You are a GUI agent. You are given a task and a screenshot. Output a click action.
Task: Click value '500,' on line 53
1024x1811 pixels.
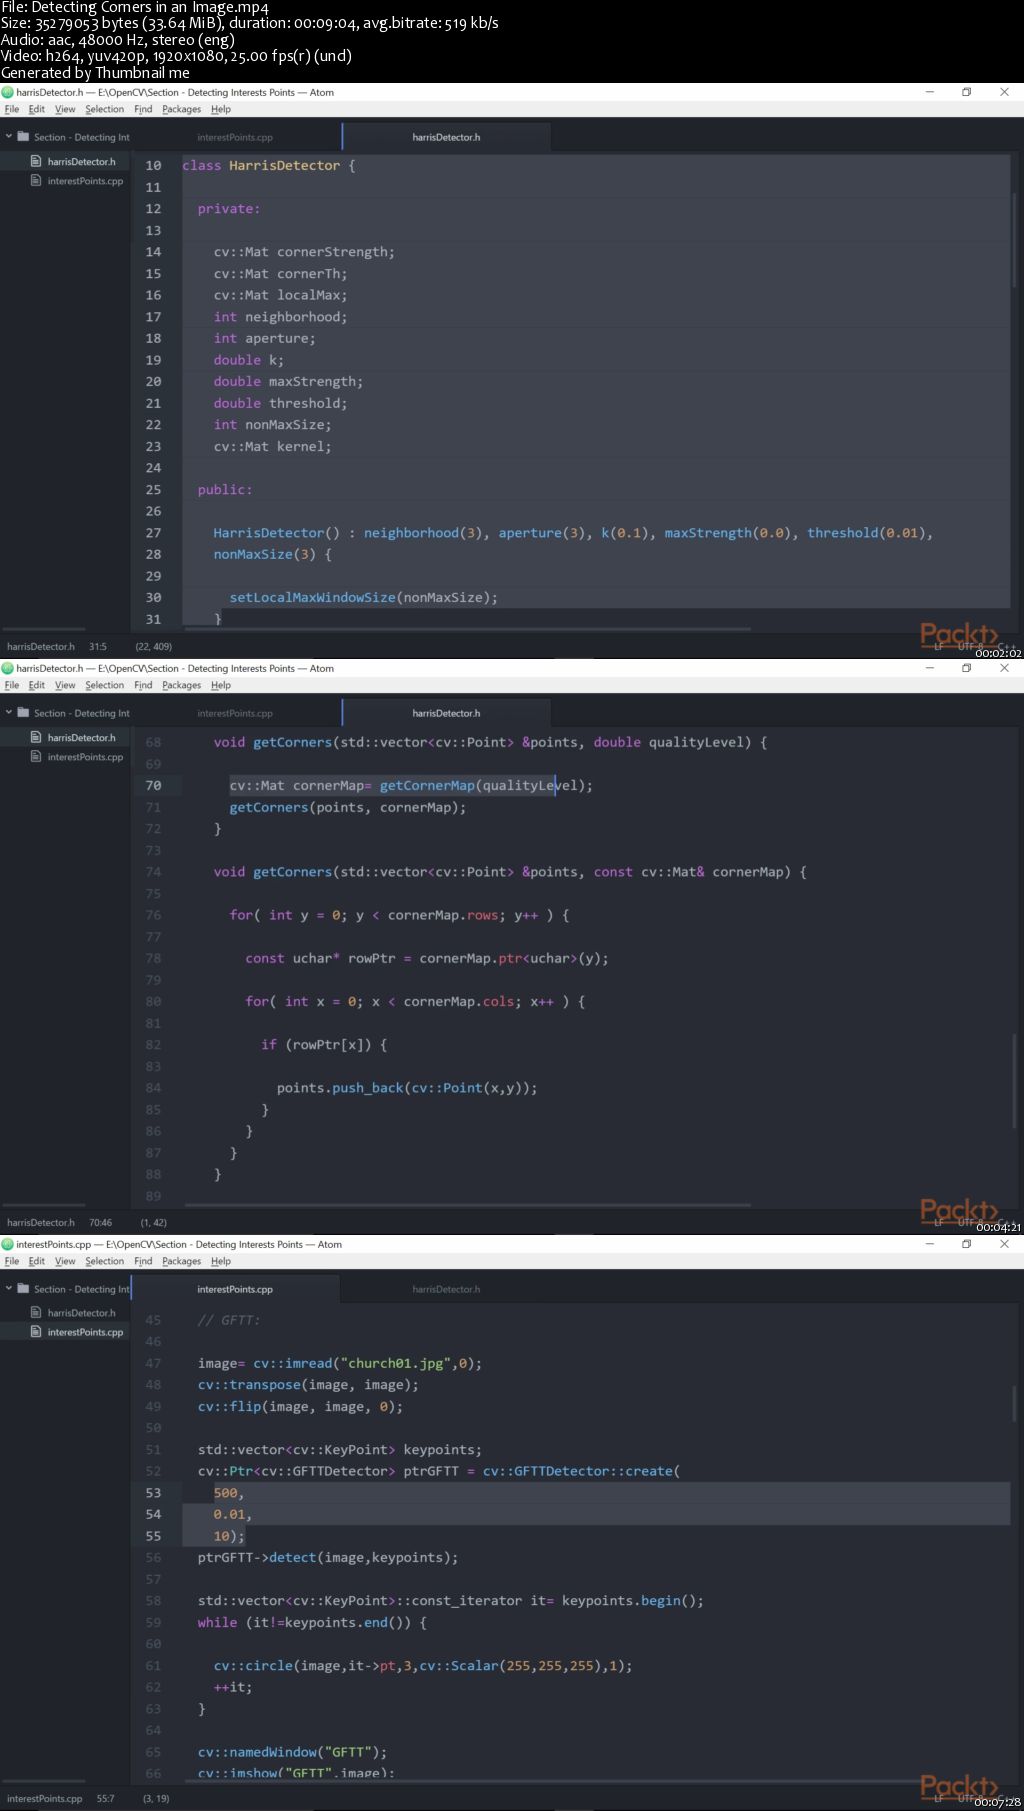229,1493
